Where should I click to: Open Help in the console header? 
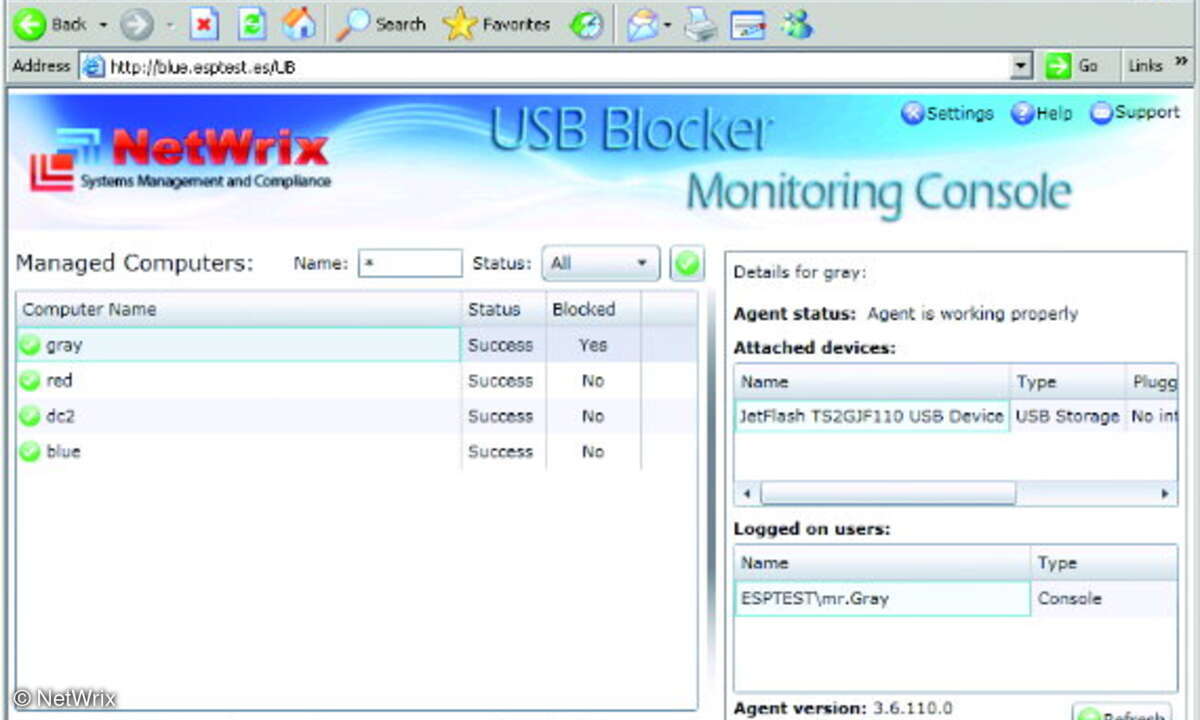click(1041, 113)
